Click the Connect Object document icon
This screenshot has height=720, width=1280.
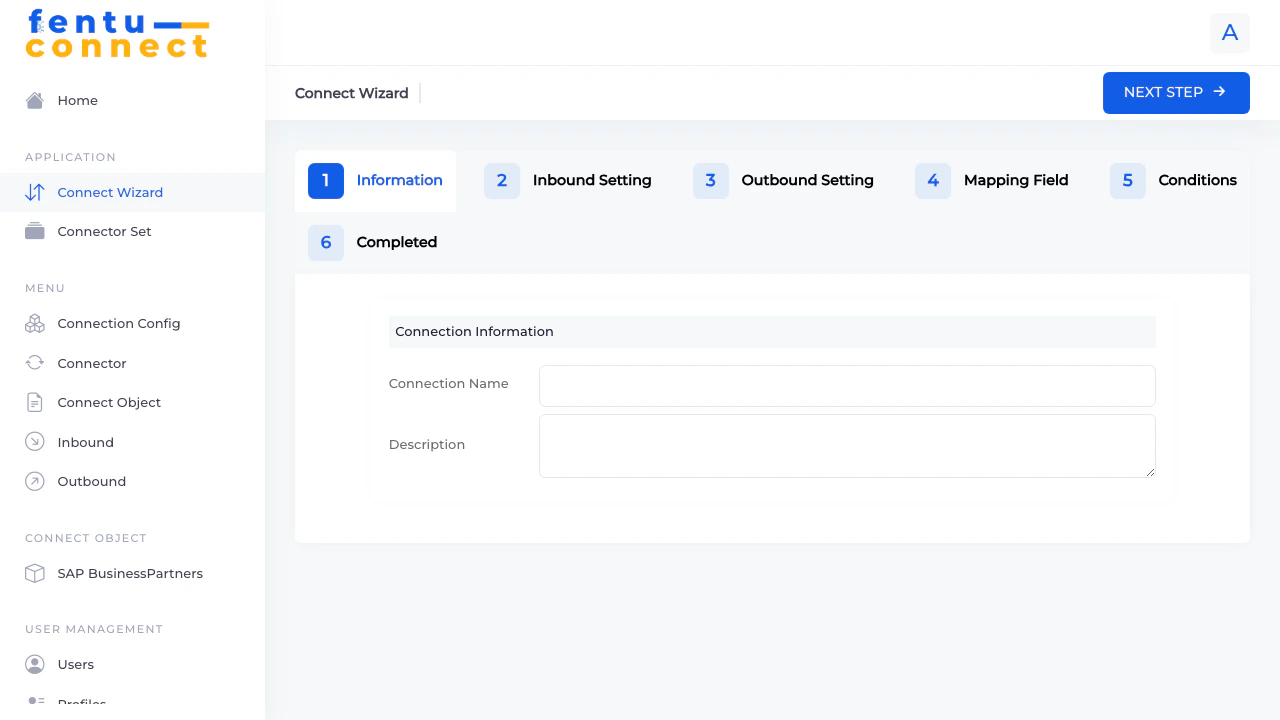[x=35, y=402]
